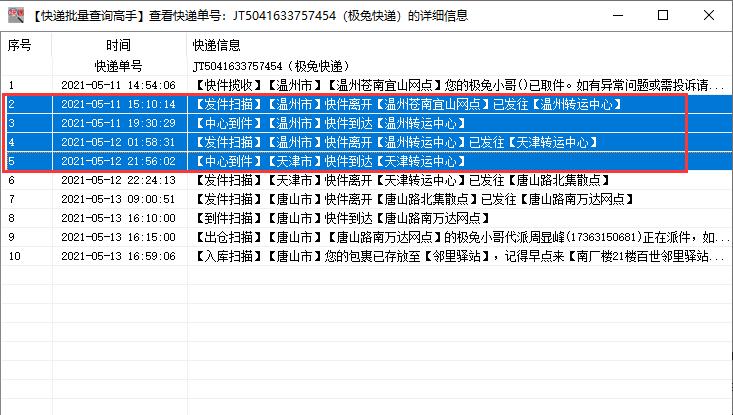Select row number 2 index cell
The height and width of the screenshot is (415, 733).
tap(12, 104)
